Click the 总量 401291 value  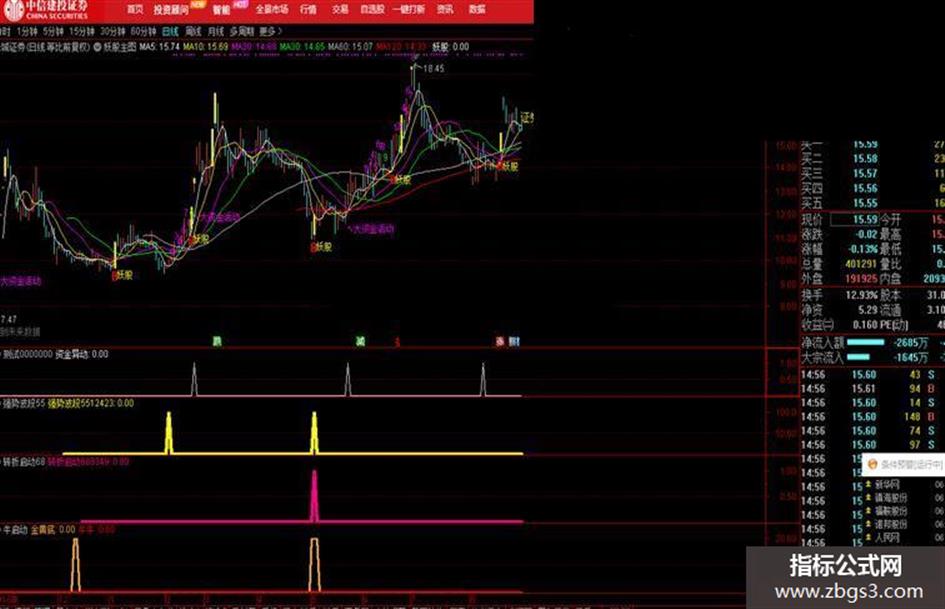[860, 264]
